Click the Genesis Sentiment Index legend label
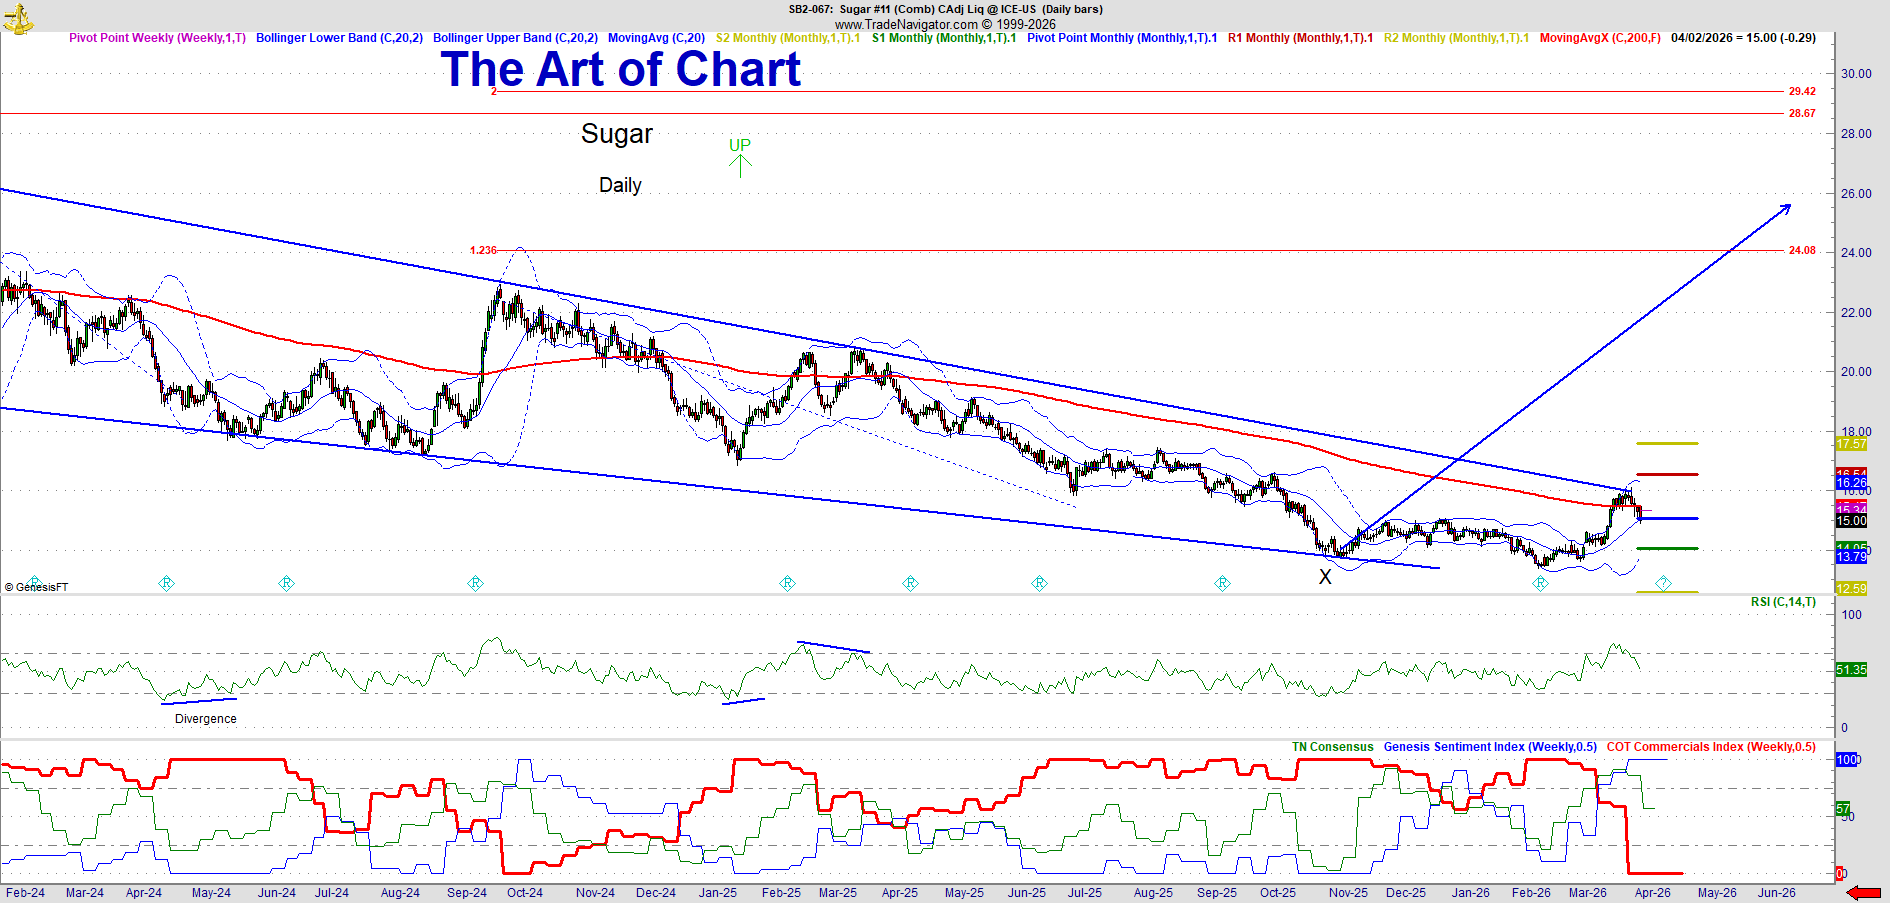1890x903 pixels. (x=1490, y=747)
